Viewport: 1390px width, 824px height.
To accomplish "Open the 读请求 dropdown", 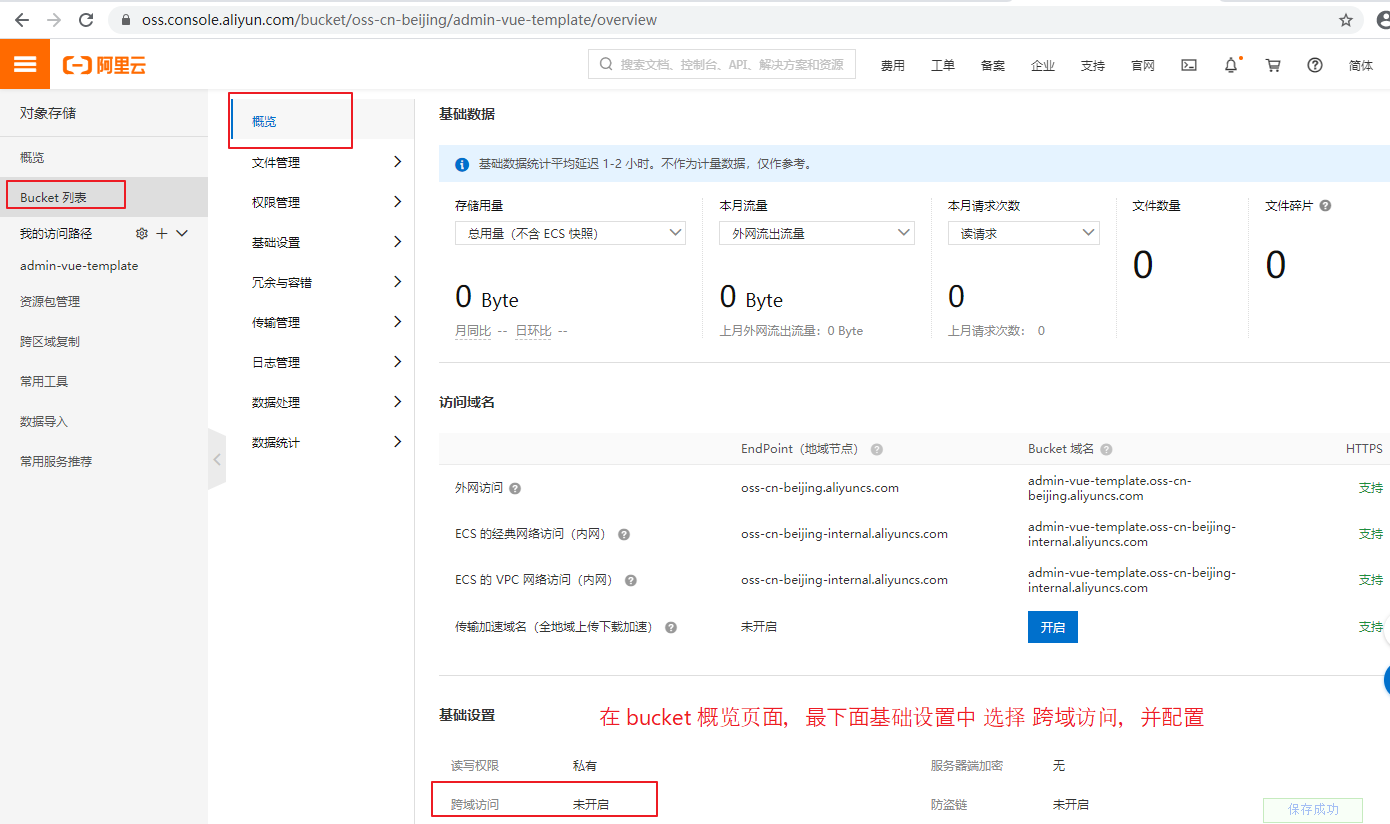I will pyautogui.click(x=1024, y=233).
